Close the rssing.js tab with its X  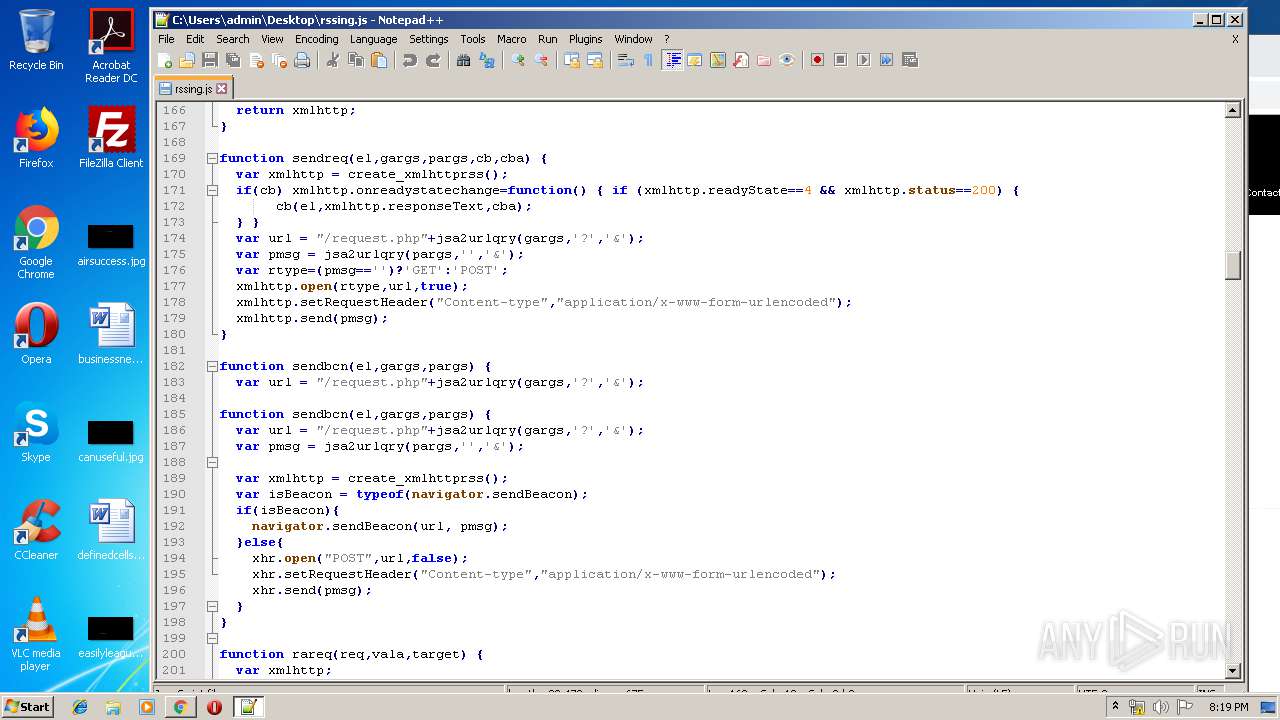[222, 88]
